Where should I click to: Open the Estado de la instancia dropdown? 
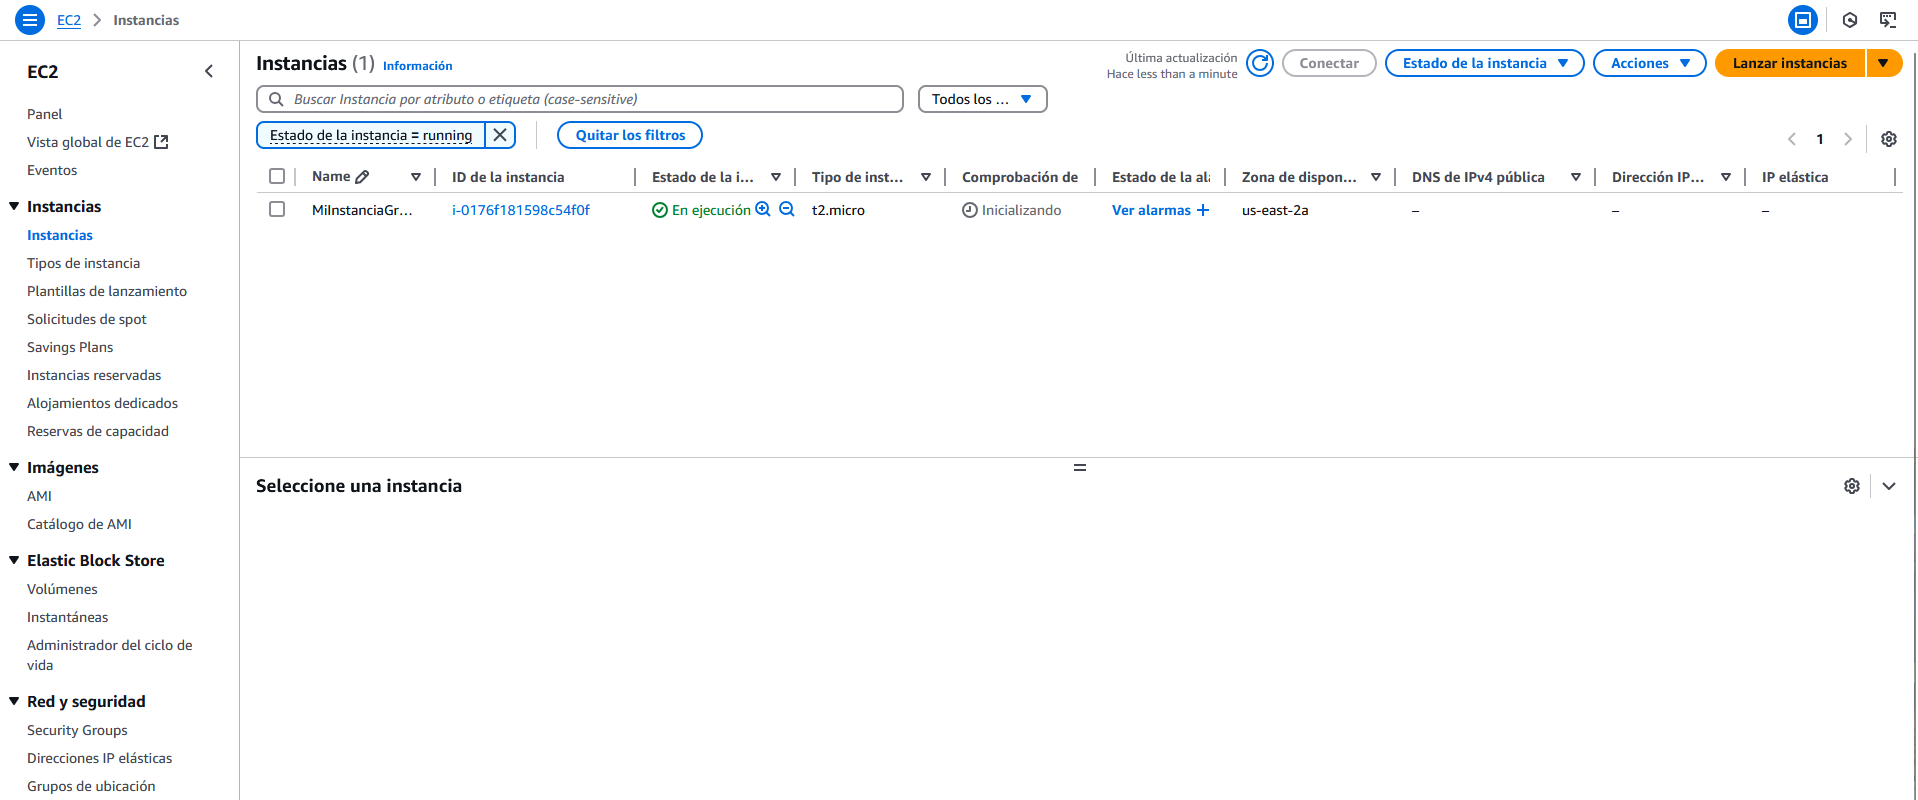1484,63
